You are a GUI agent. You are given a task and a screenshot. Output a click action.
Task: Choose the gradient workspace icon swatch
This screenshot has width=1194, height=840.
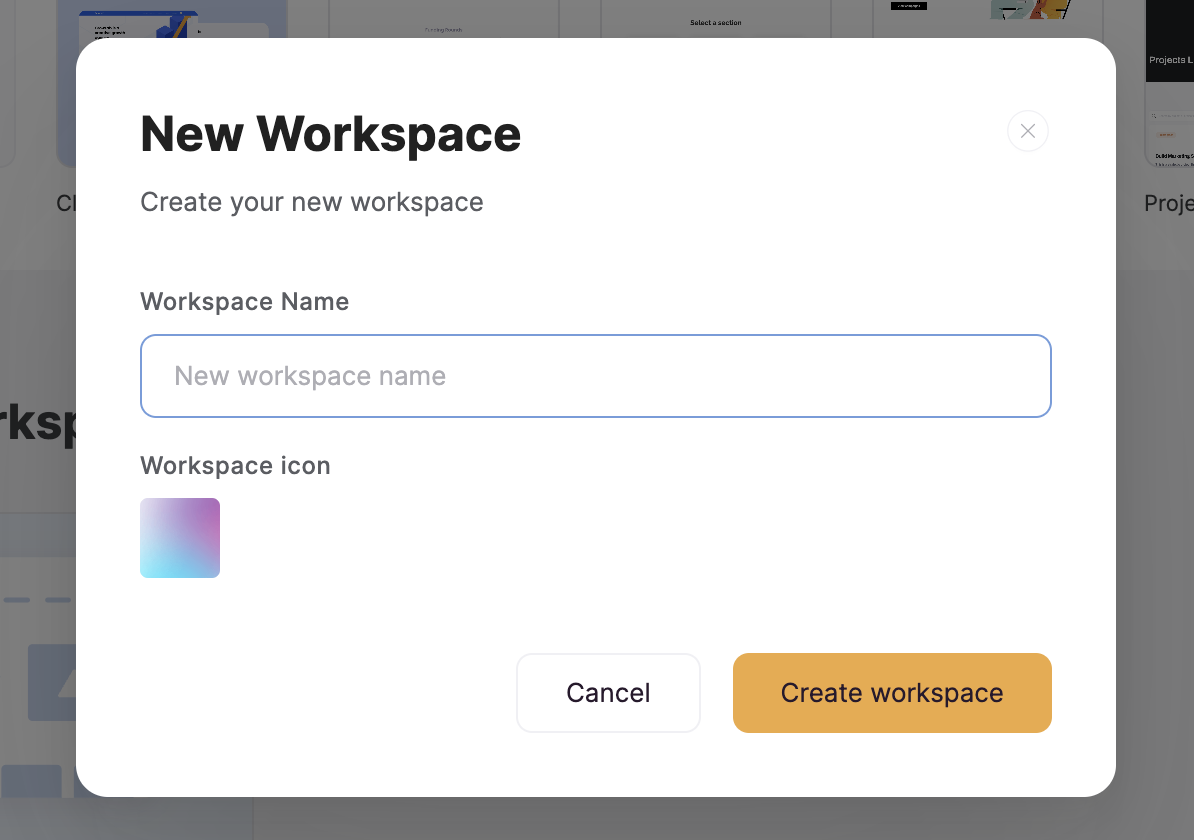(180, 538)
